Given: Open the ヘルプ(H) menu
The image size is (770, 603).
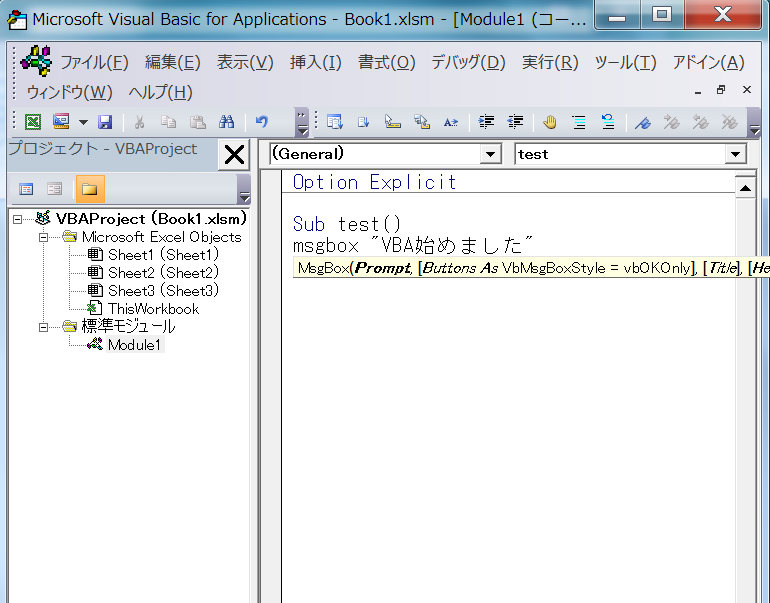Looking at the screenshot, I should pyautogui.click(x=160, y=92).
